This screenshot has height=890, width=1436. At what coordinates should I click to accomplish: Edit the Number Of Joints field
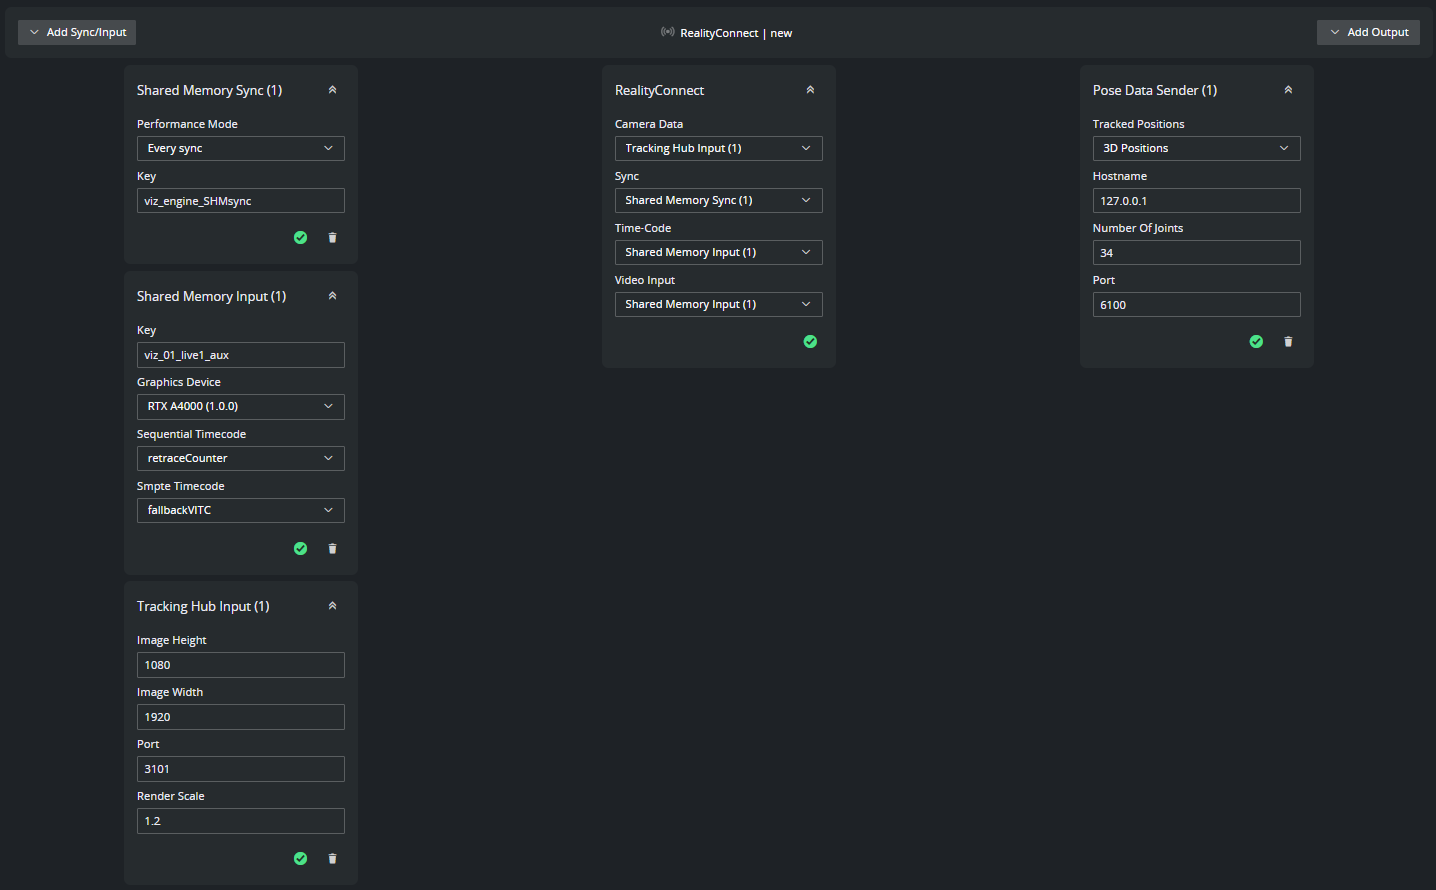click(1197, 253)
